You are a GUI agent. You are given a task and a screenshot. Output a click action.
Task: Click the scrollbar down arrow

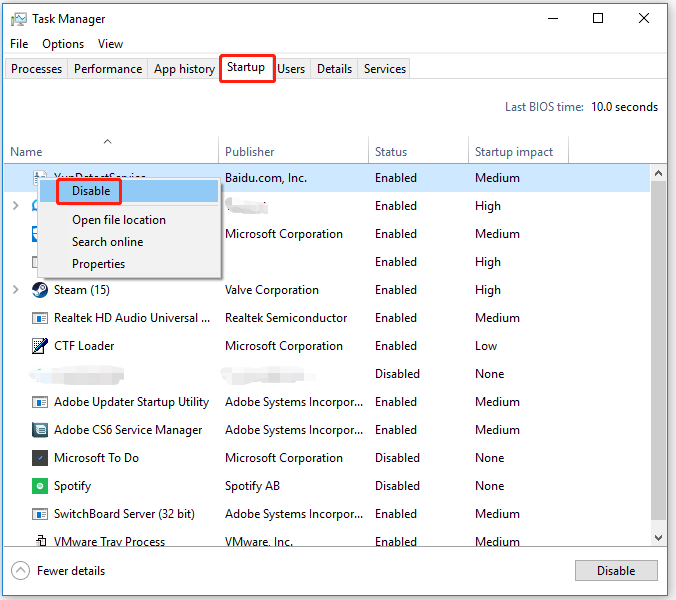[658, 538]
